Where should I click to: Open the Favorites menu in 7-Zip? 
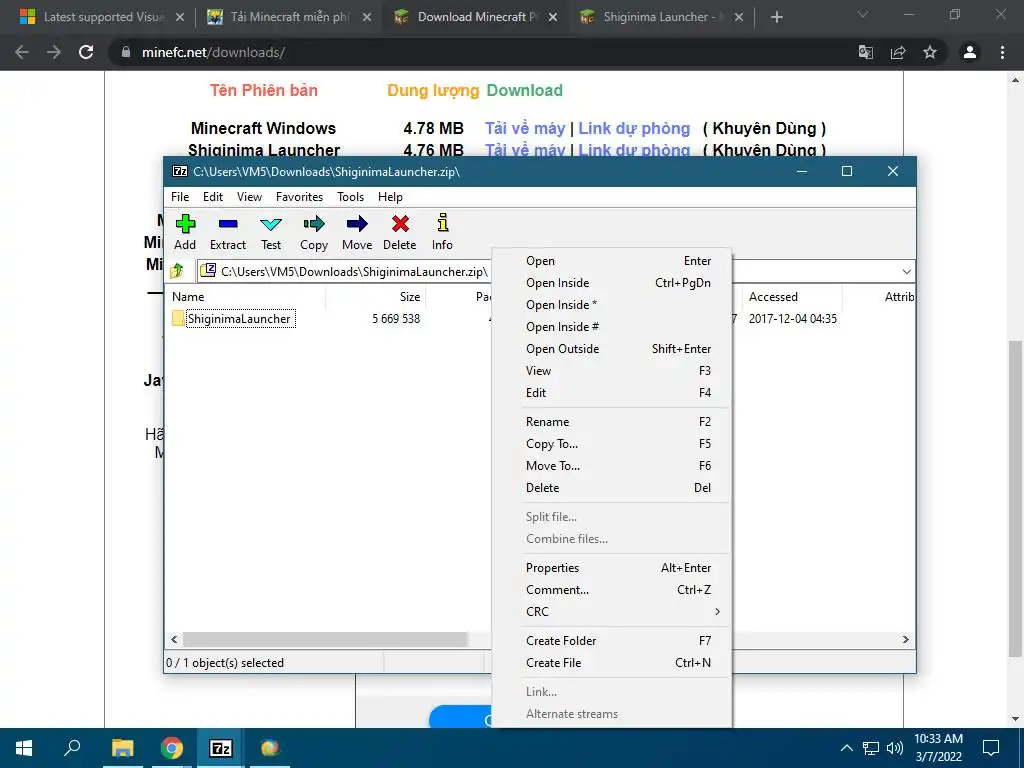click(x=299, y=197)
